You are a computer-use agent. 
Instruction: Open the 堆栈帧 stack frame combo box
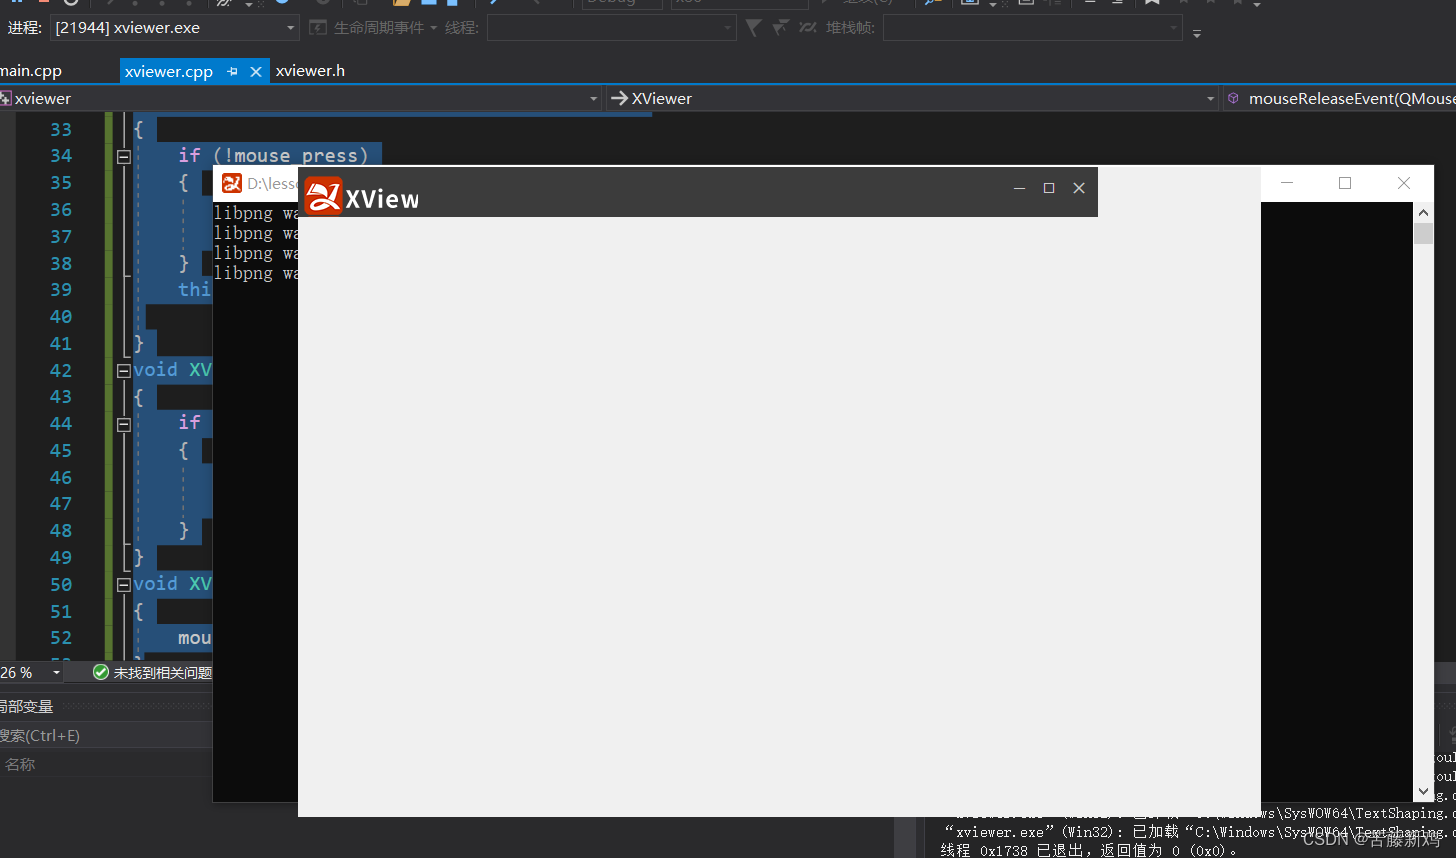(x=1033, y=28)
